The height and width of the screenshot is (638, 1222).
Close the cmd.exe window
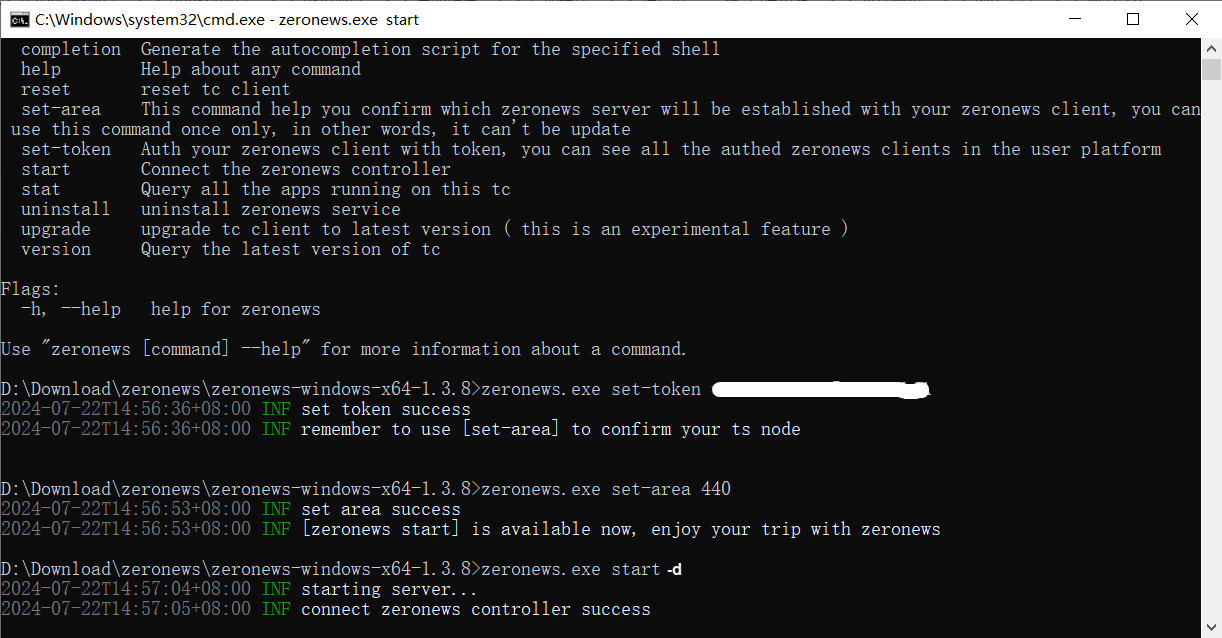click(x=1191, y=19)
